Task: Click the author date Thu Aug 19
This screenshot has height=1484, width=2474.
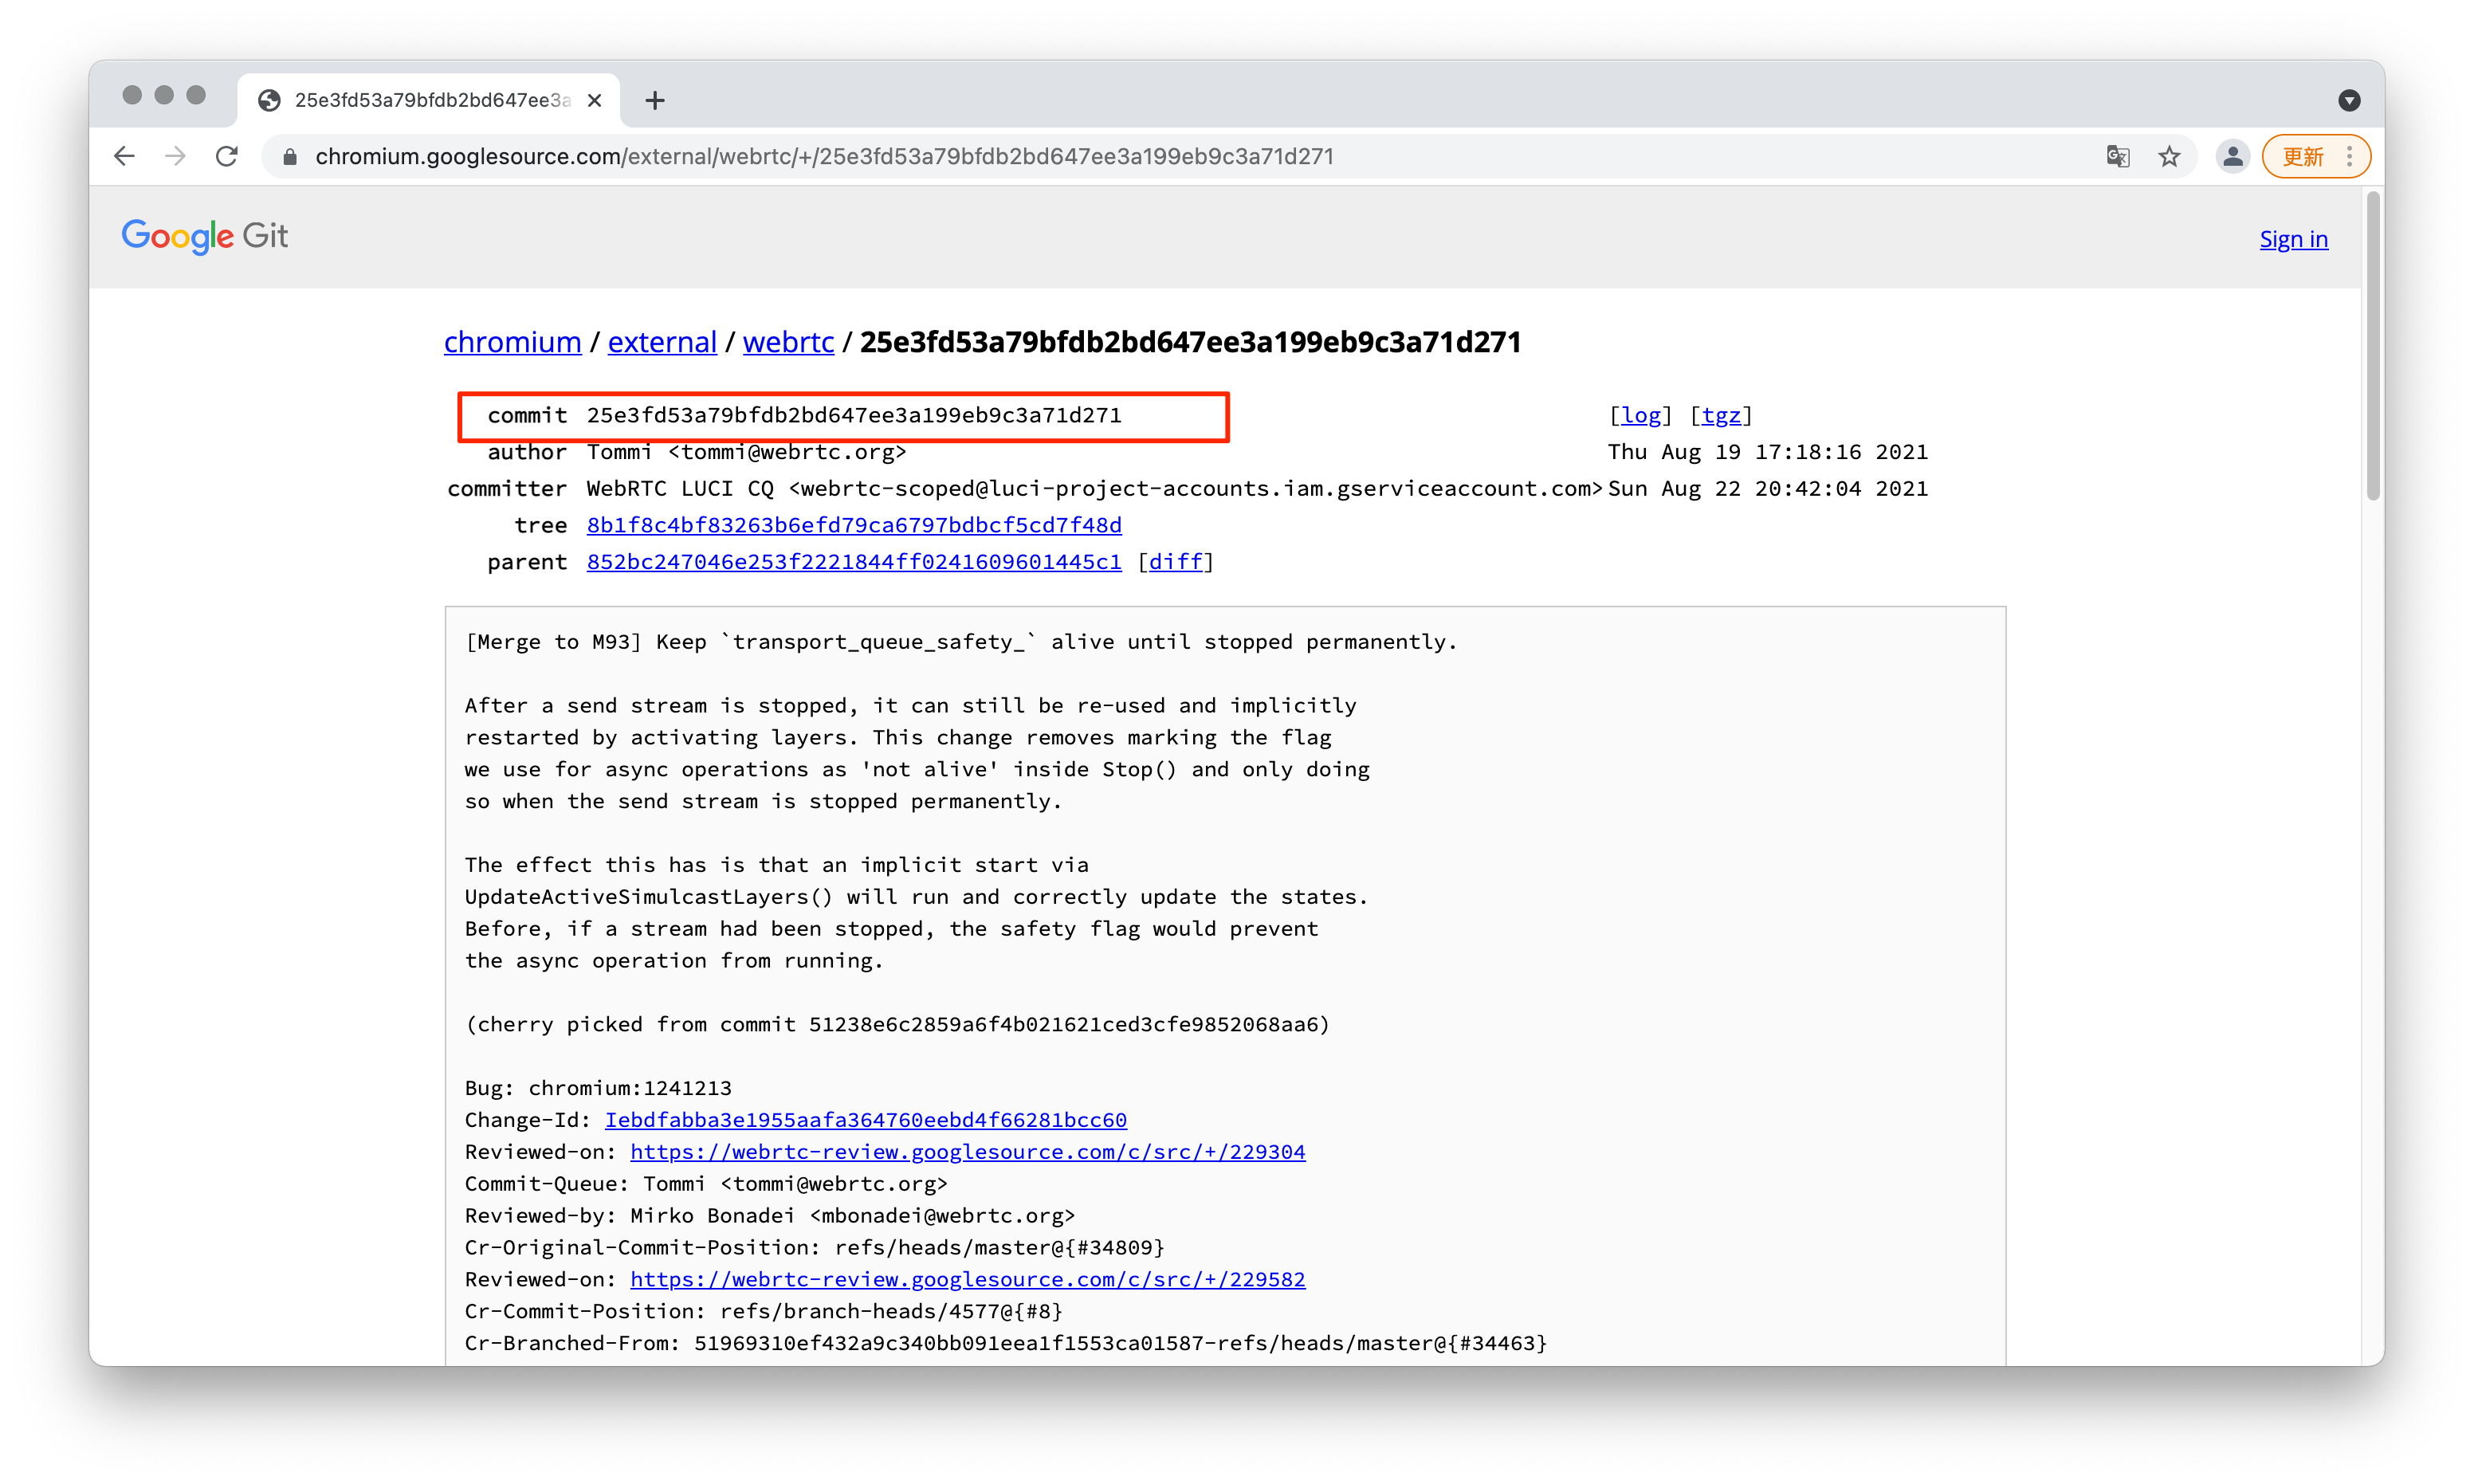Action: click(1768, 452)
